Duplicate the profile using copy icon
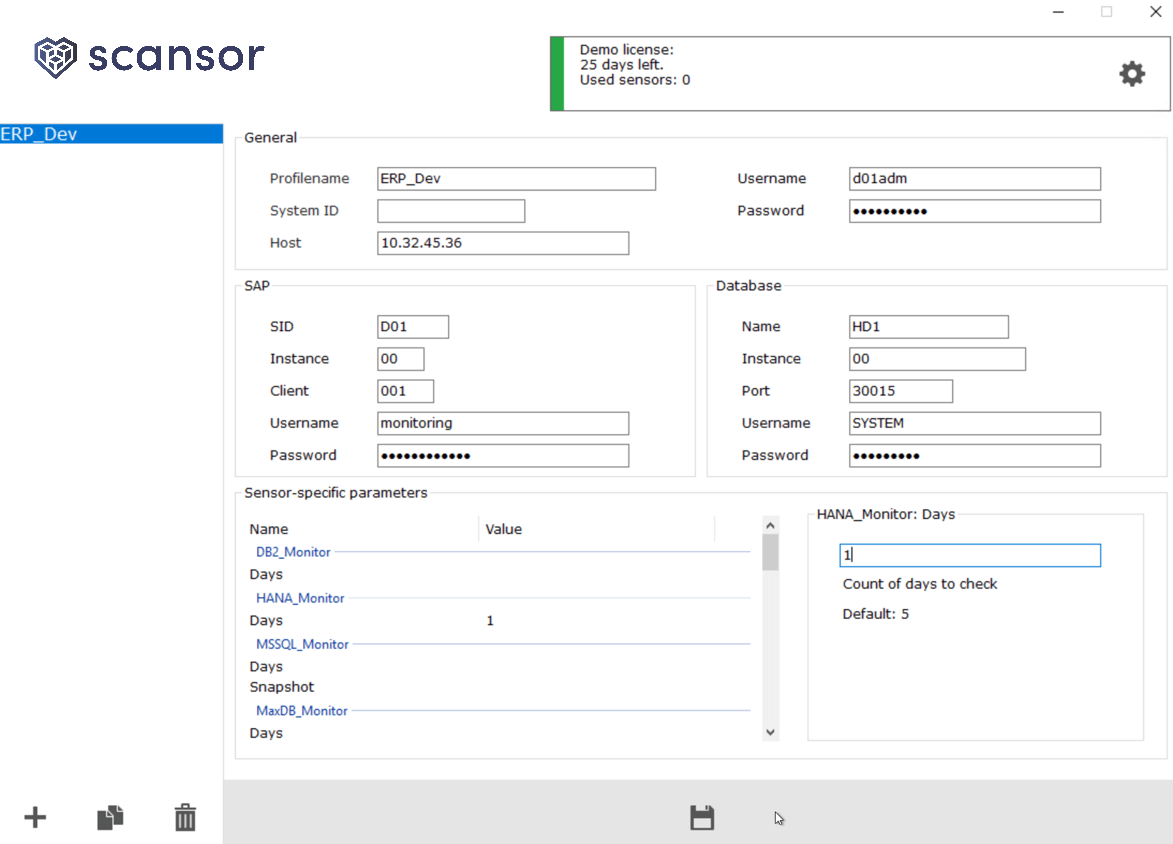The width and height of the screenshot is (1173, 844). (x=110, y=817)
